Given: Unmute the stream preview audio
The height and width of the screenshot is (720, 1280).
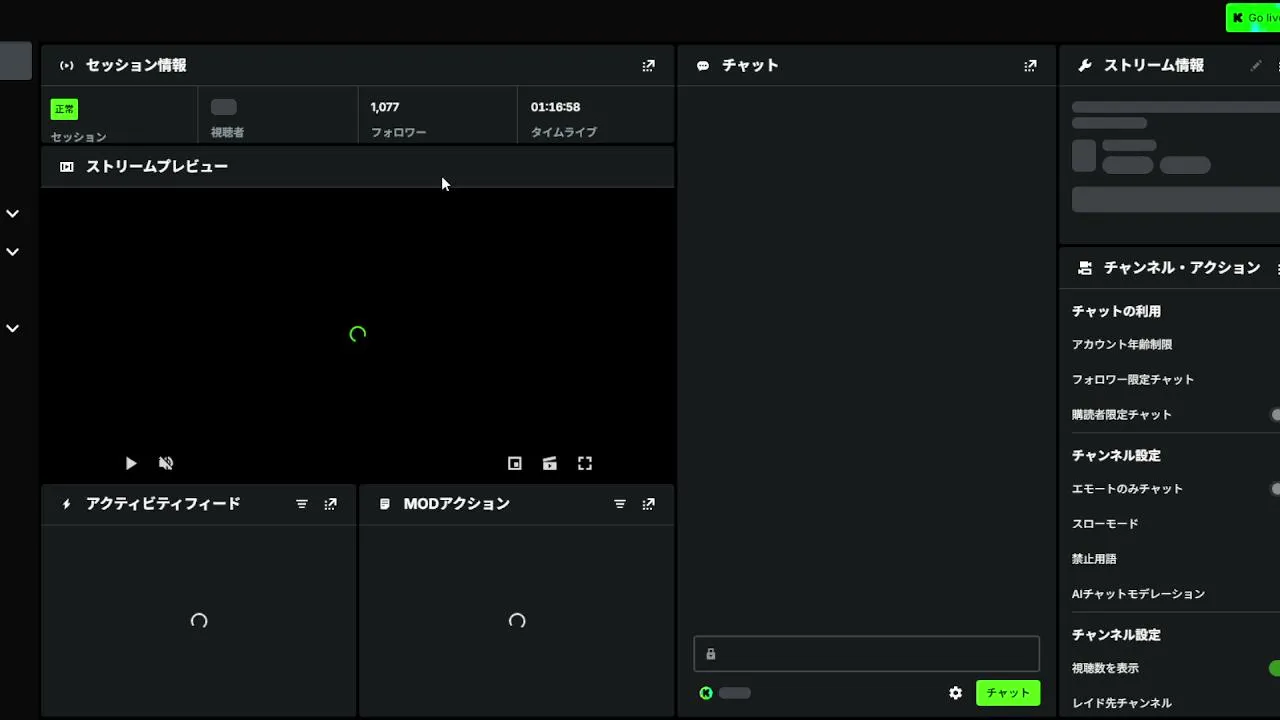Looking at the screenshot, I should click(x=166, y=463).
